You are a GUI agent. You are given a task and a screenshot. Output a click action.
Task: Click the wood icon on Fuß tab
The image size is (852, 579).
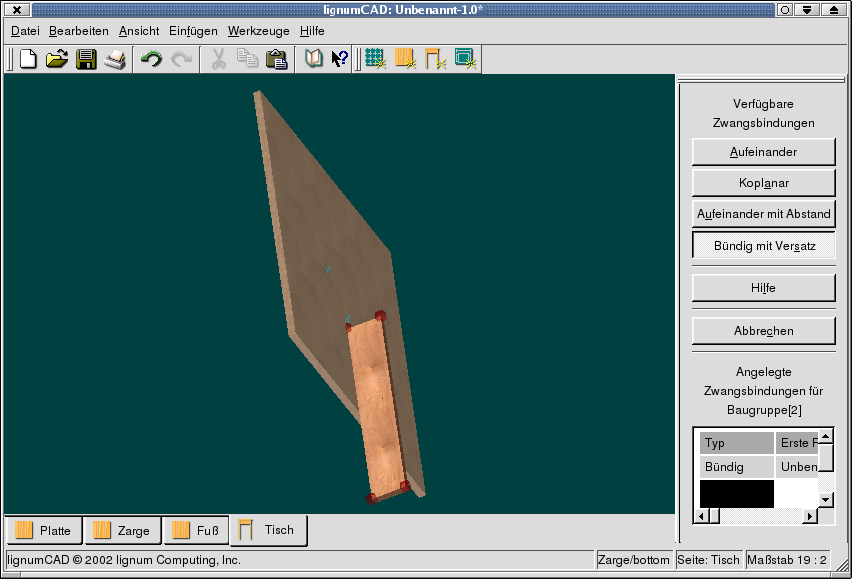[180, 530]
